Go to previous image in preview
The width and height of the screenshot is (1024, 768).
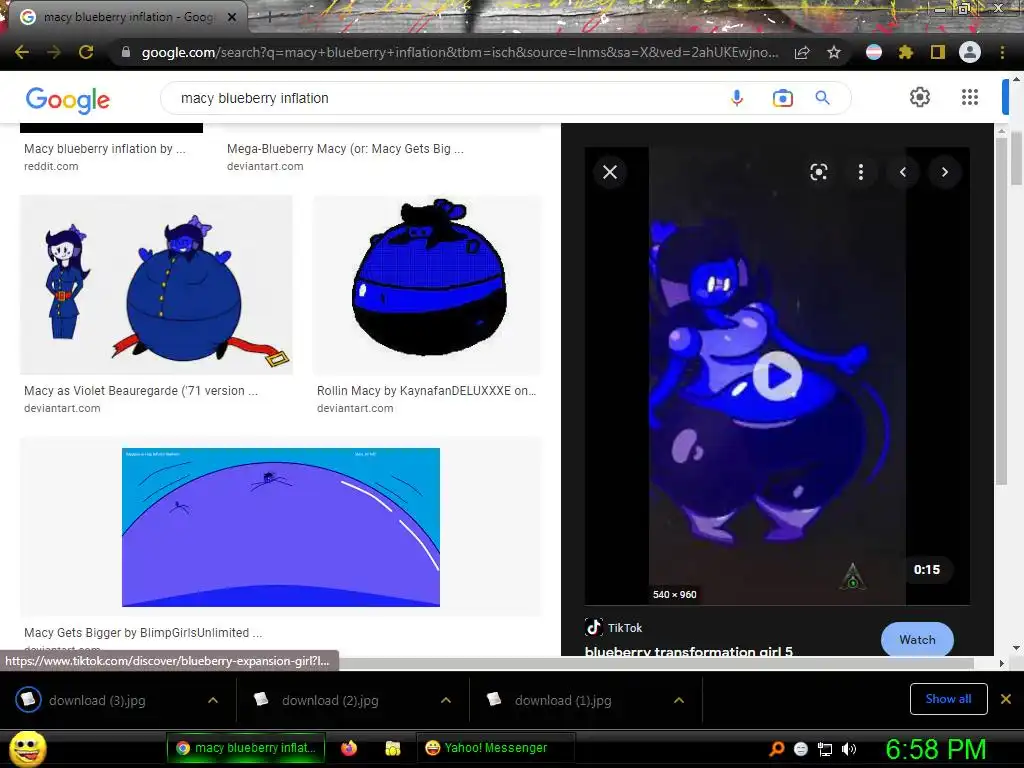(903, 172)
